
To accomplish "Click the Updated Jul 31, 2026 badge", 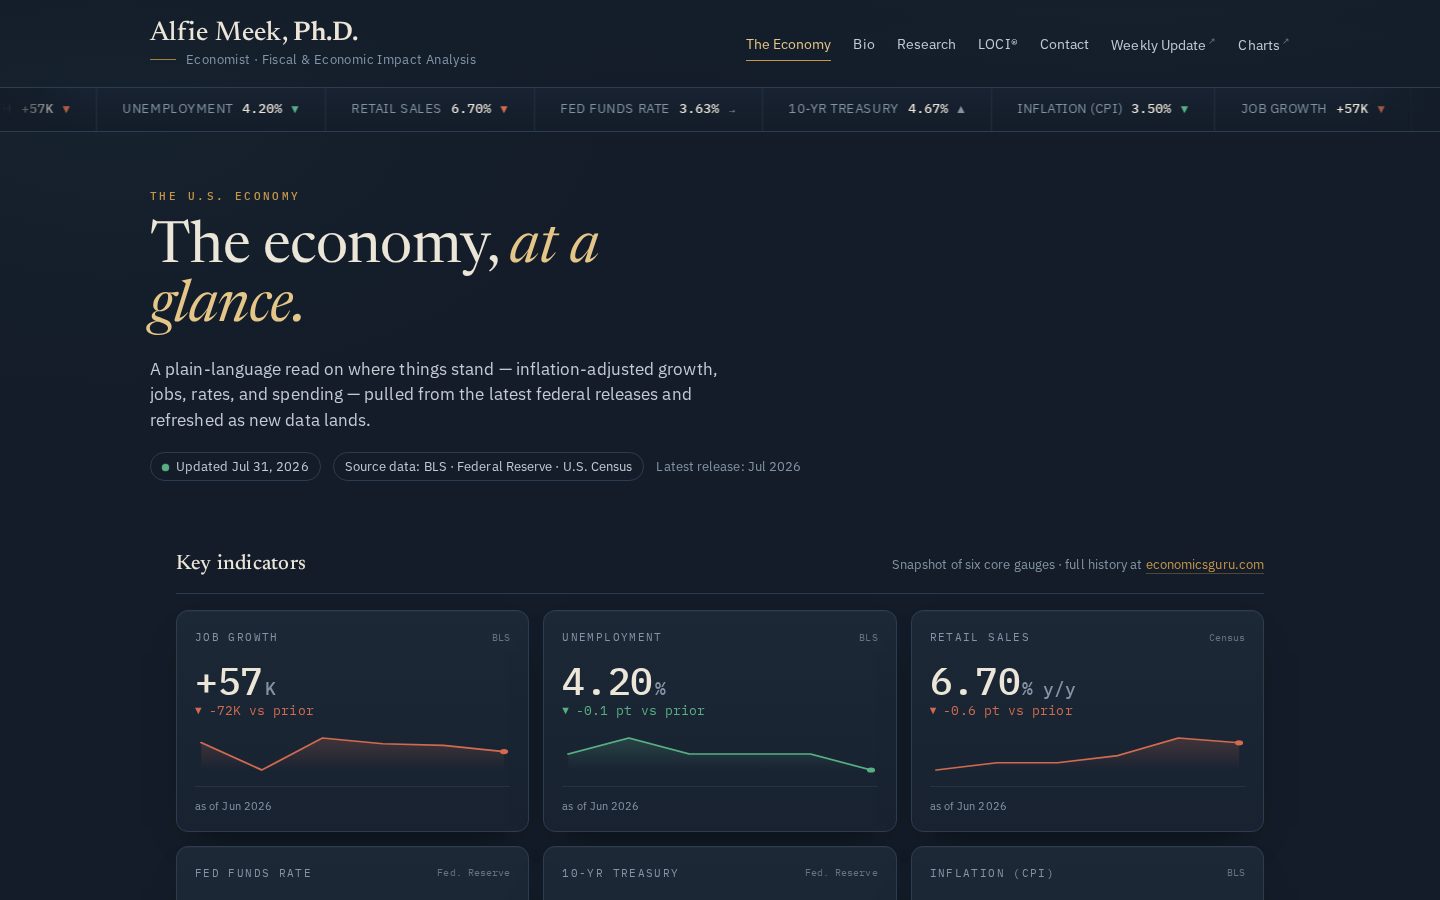I will point(235,467).
